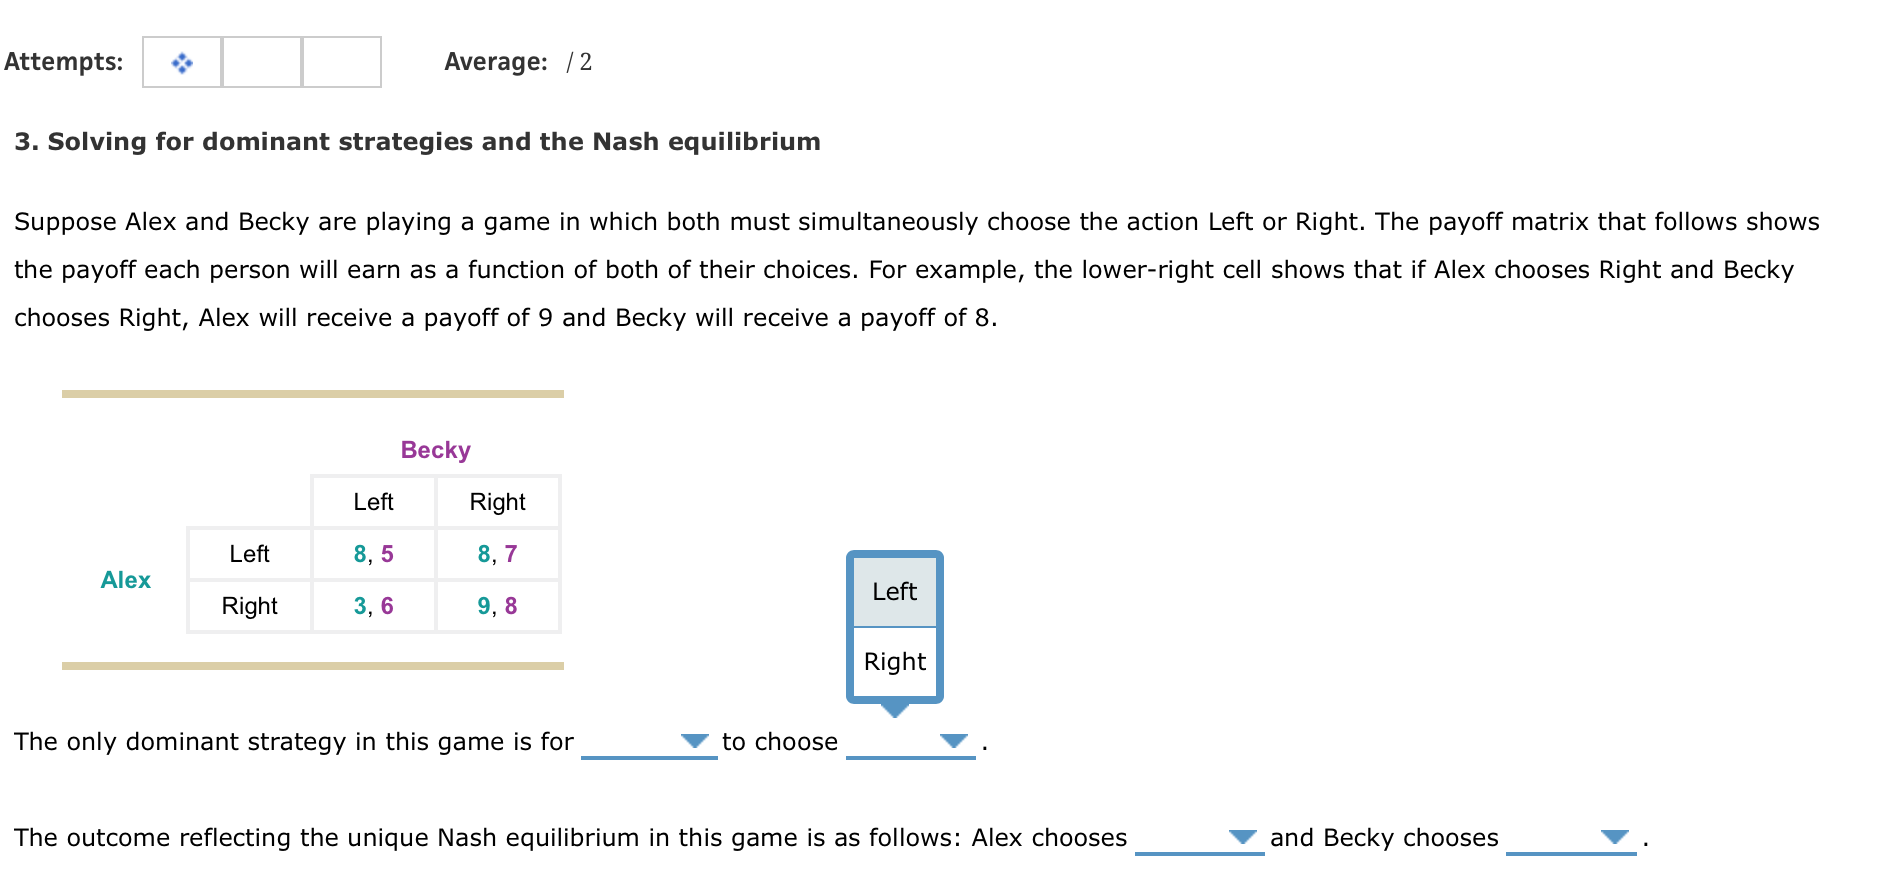Click Becky's 'Right' column header
This screenshot has height=892, width=1882.
click(x=498, y=502)
